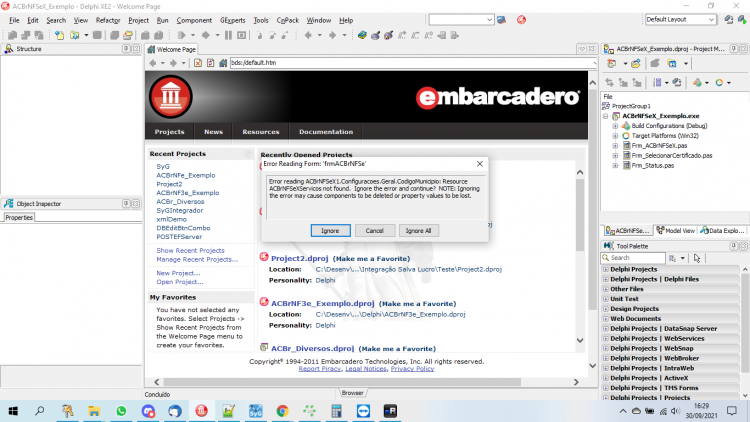The height and width of the screenshot is (422, 750).
Task: Expand the Frm_Status.pas node
Action: pos(616,166)
